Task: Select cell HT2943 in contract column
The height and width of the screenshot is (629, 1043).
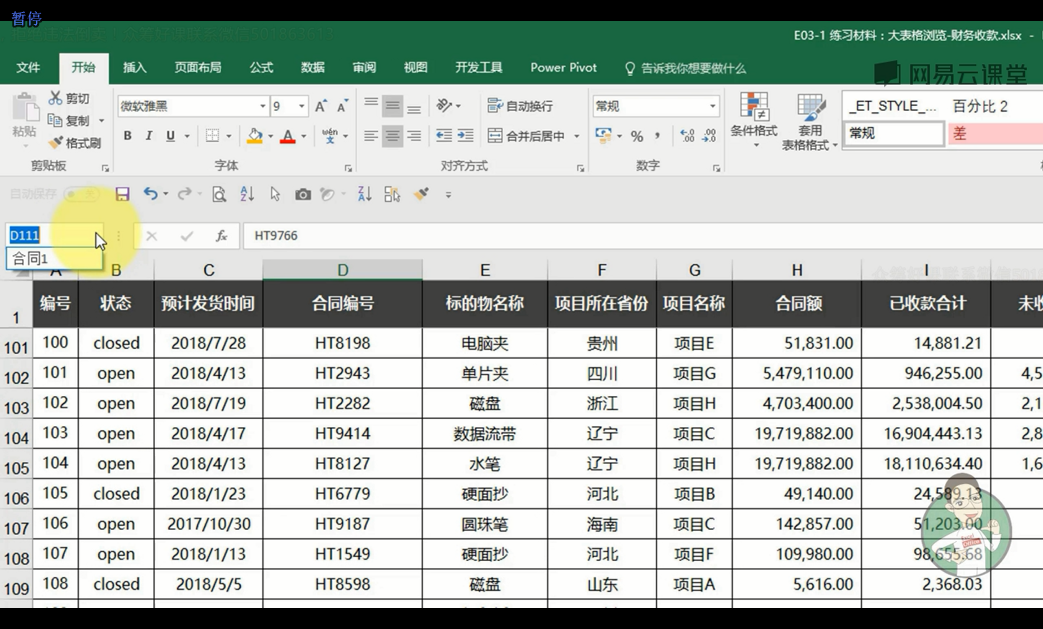Action: point(343,374)
